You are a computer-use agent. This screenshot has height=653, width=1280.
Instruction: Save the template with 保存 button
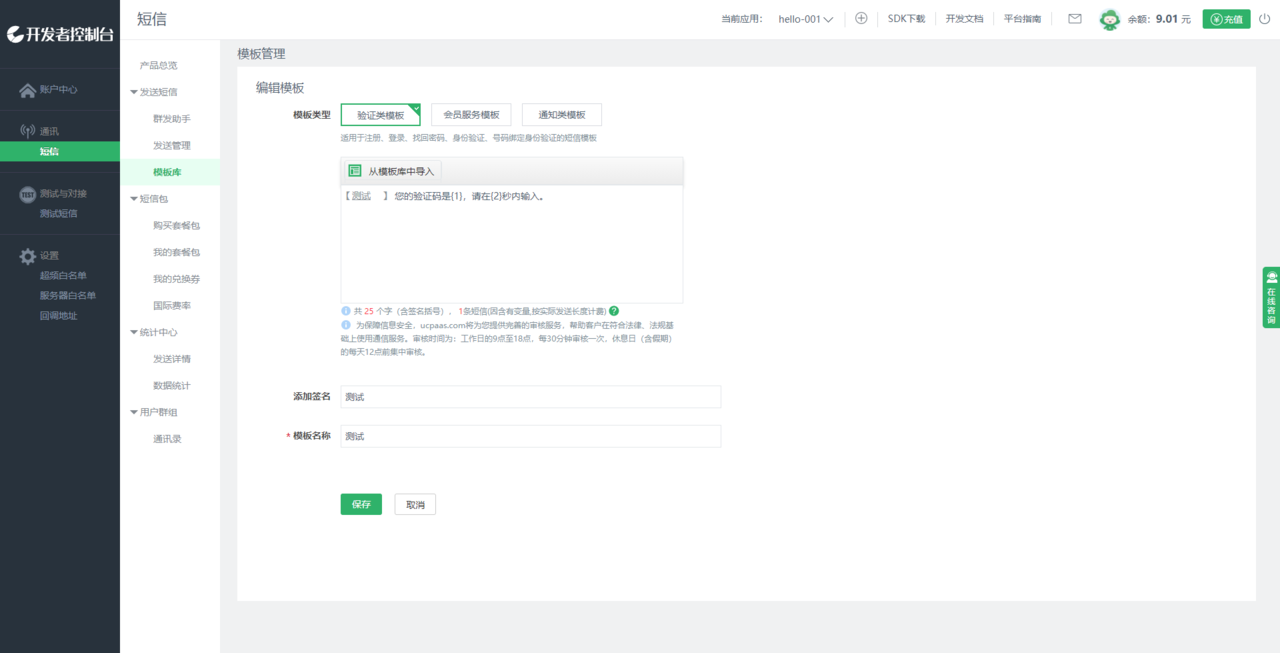tap(361, 504)
